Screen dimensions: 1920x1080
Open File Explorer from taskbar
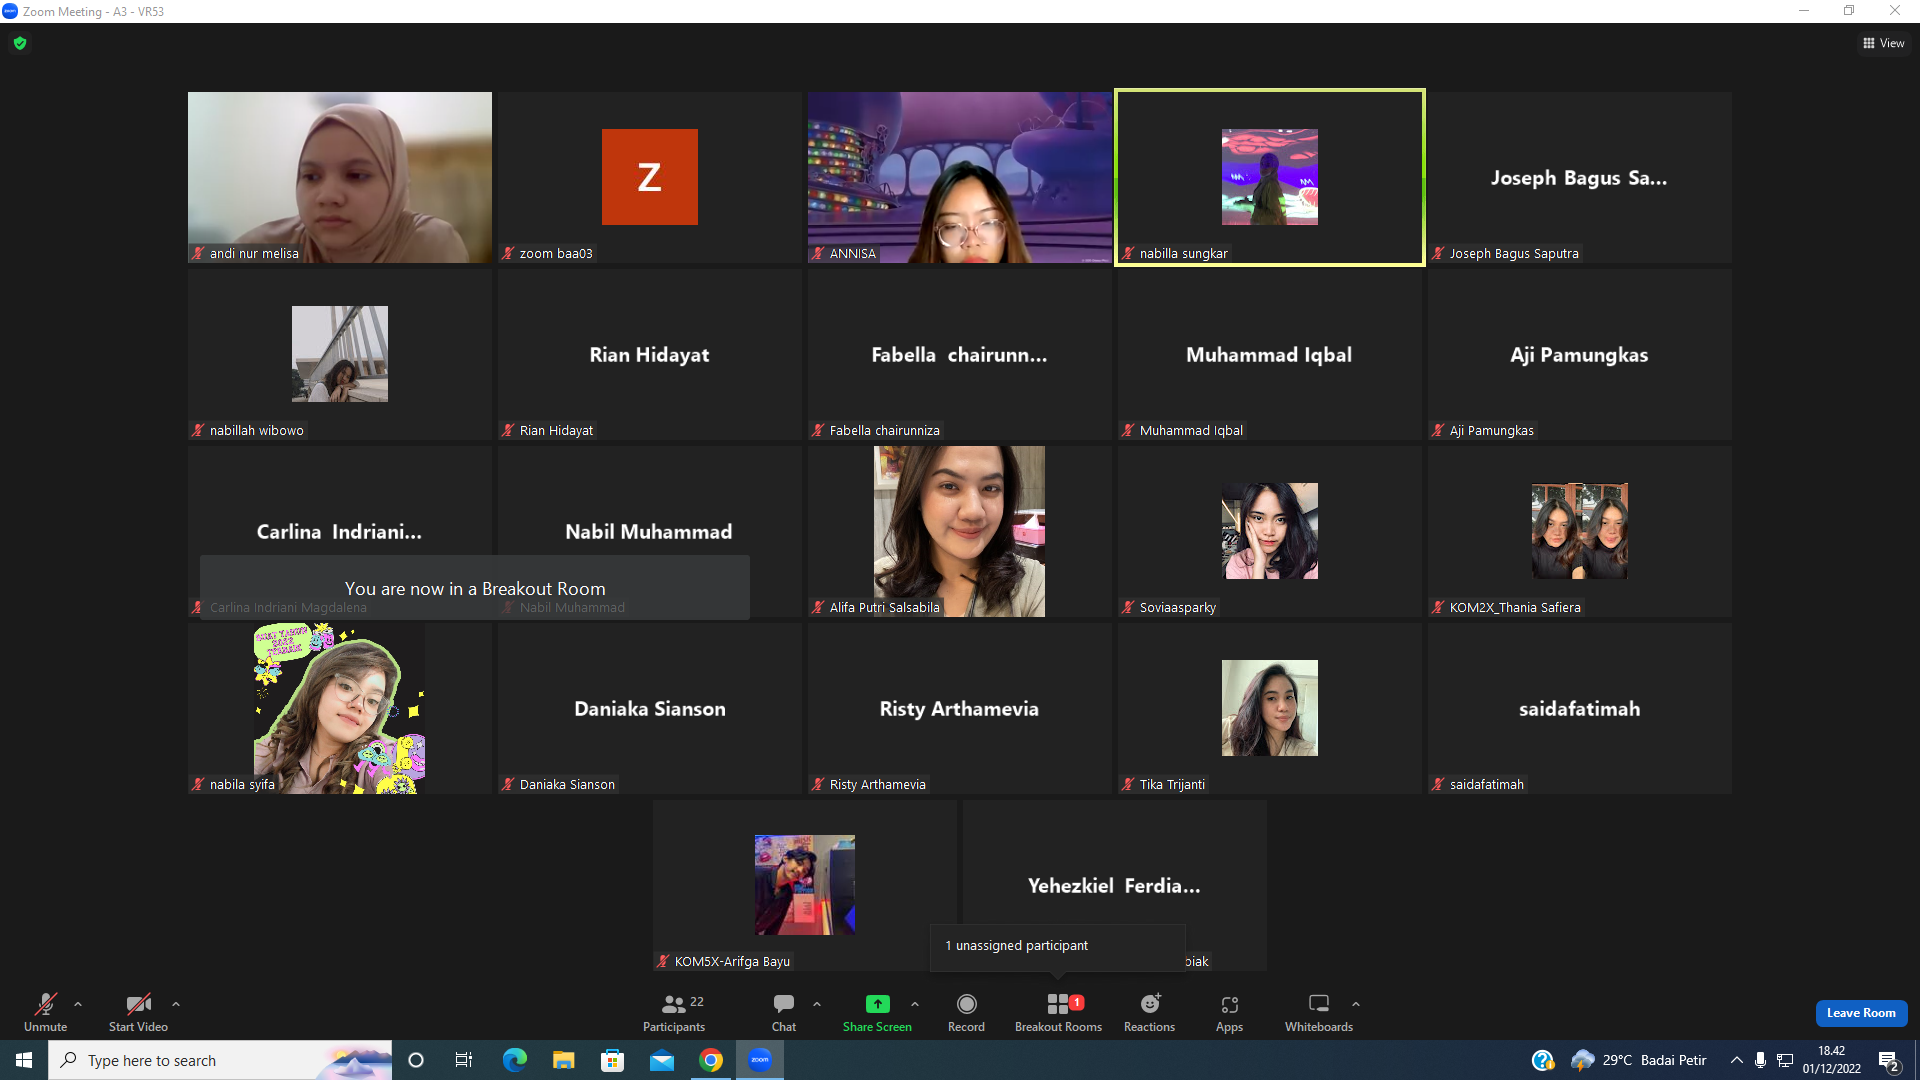point(563,1060)
